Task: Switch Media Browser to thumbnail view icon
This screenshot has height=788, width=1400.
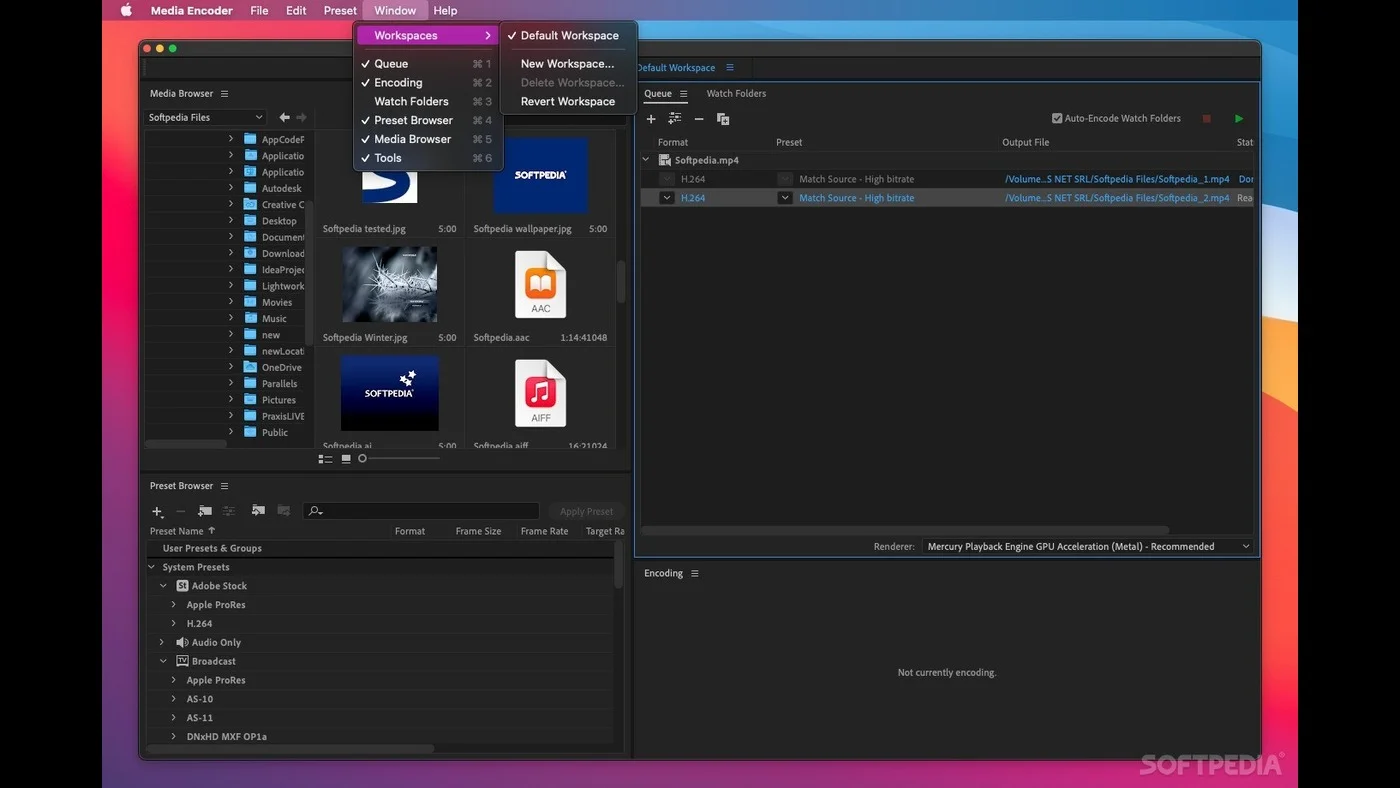Action: point(346,459)
